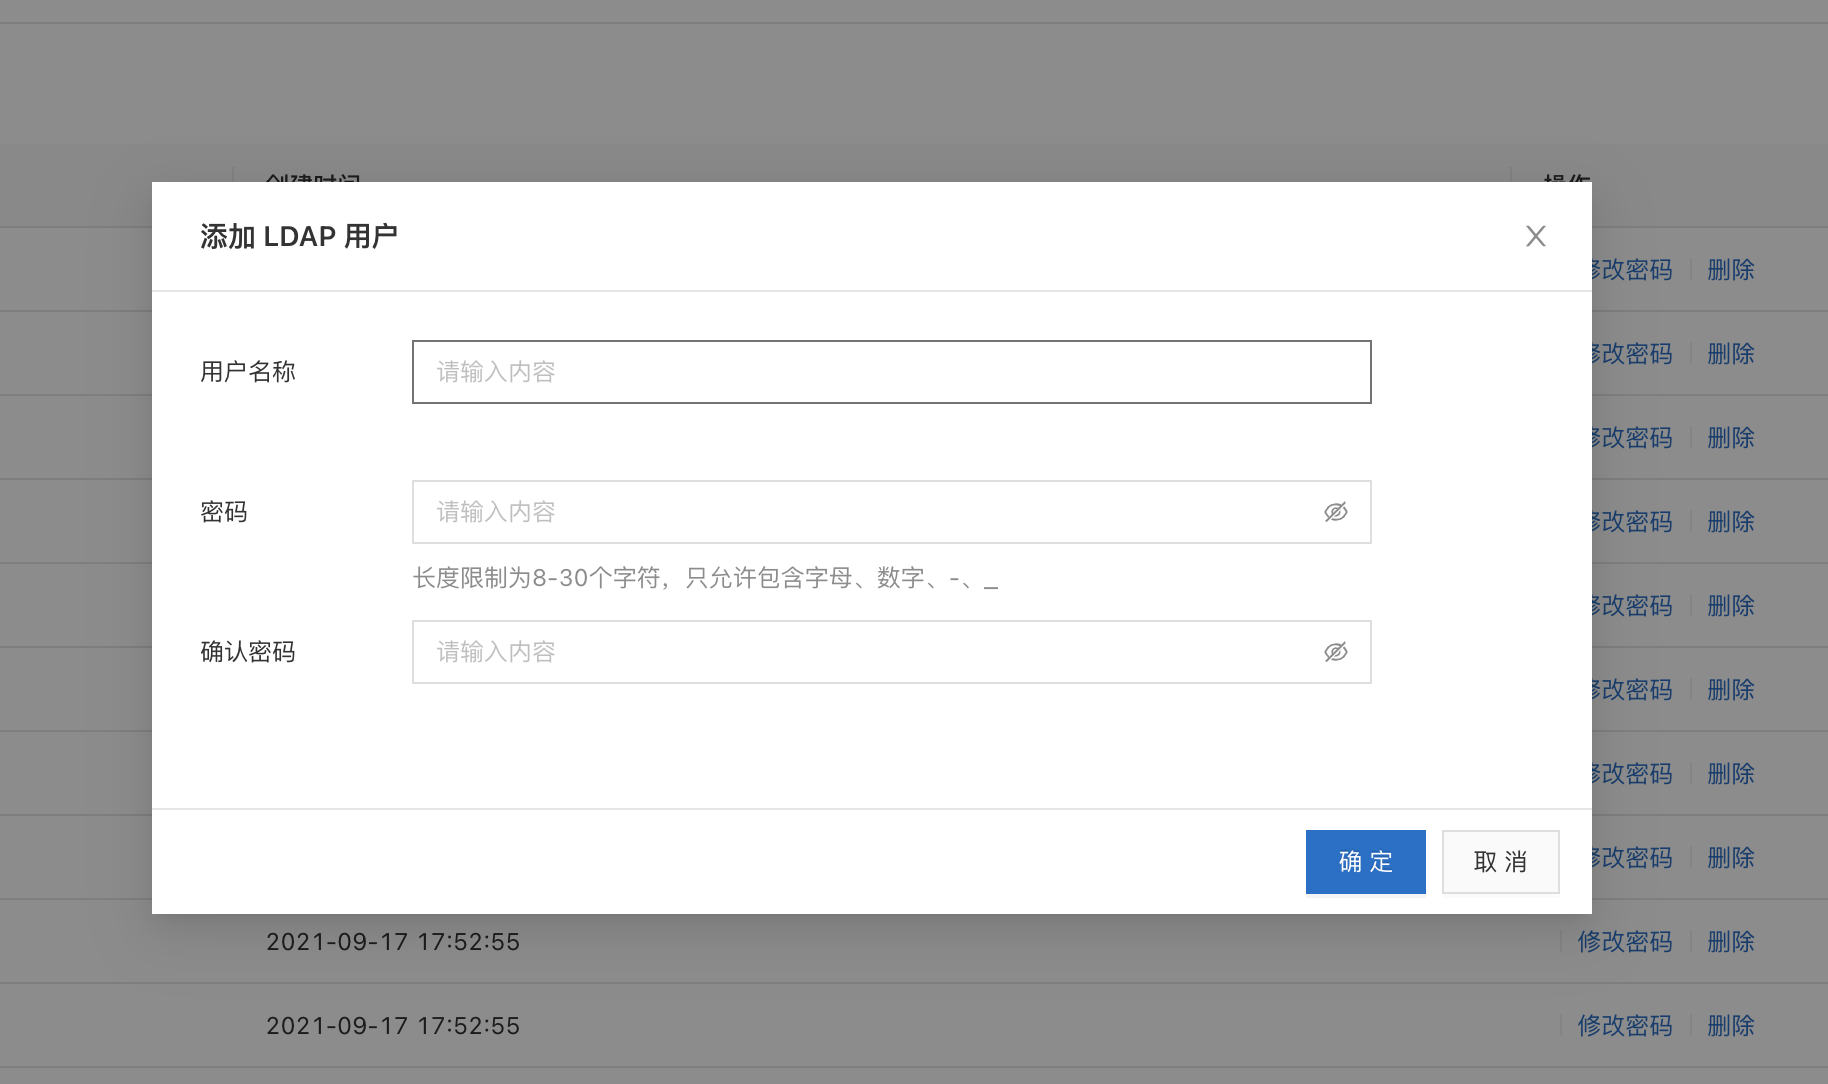Toggle the eye icon in 确认密码 field
Screen dimensions: 1828x1084
click(x=1335, y=652)
